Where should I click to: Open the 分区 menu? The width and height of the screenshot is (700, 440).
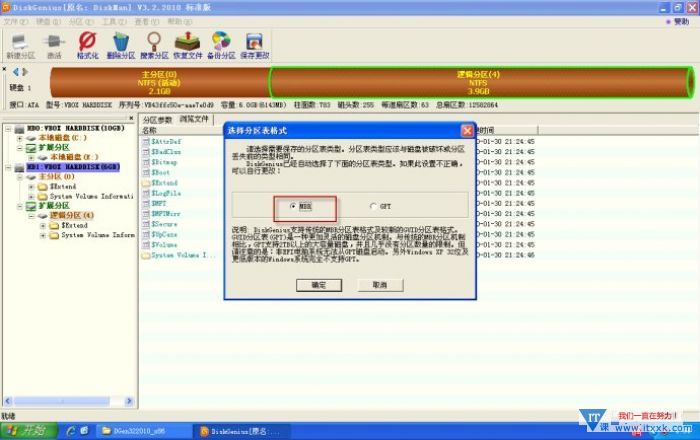(81, 21)
